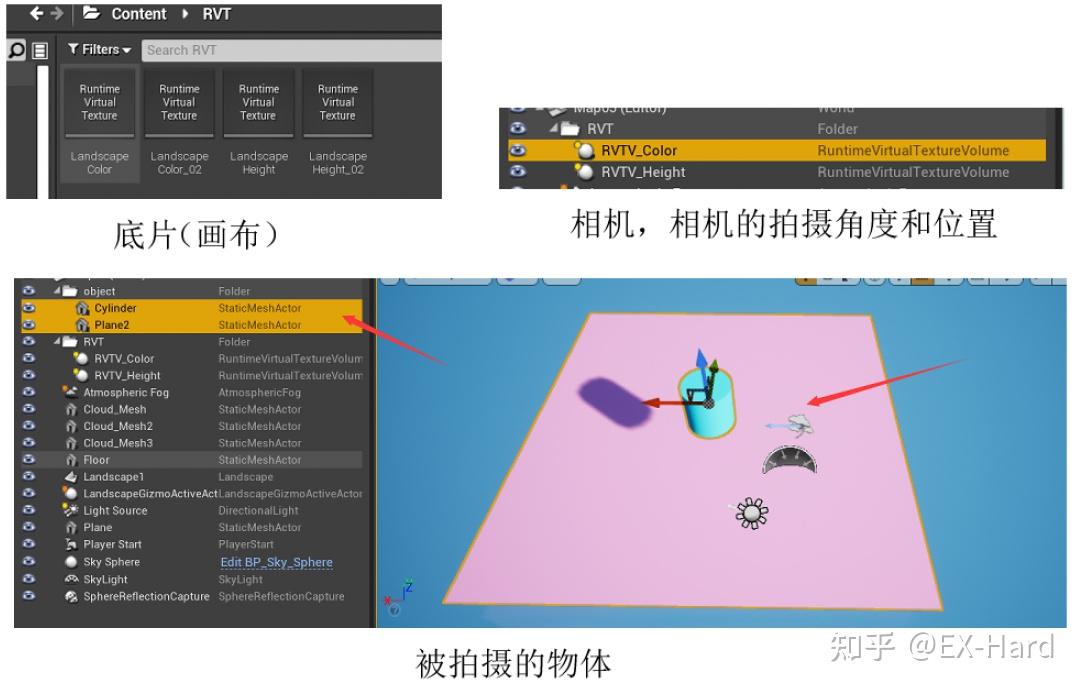Open the Filters dropdown
This screenshot has width=1083, height=691.
pos(97,49)
